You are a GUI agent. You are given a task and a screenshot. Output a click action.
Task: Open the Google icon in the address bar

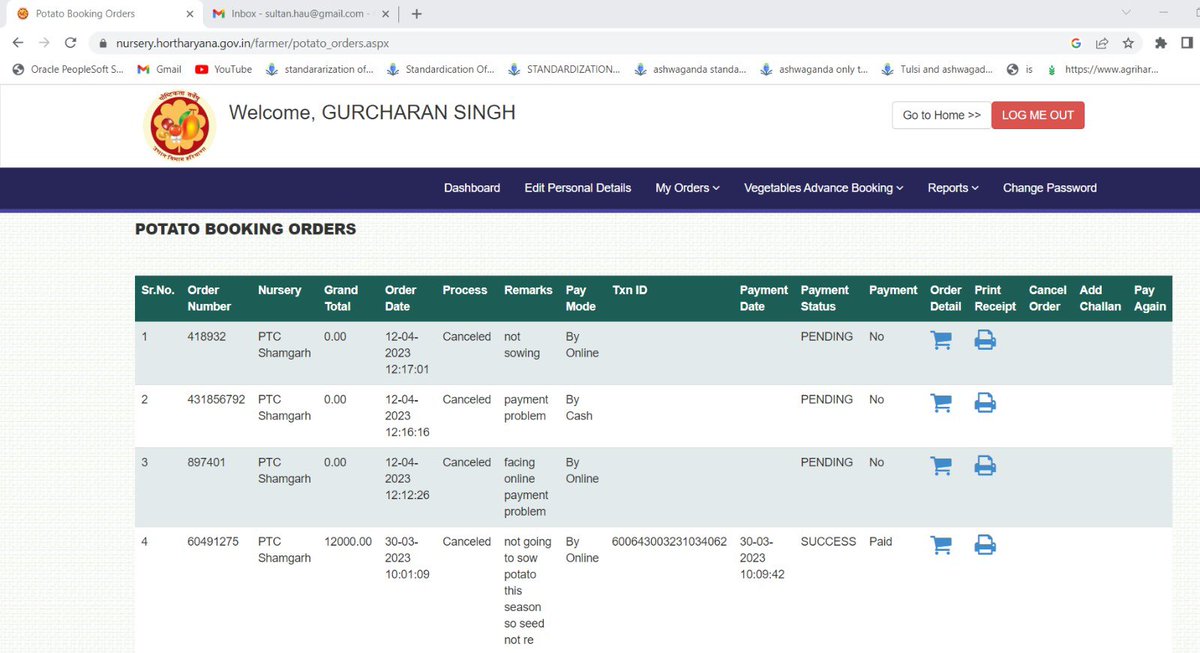(1076, 43)
